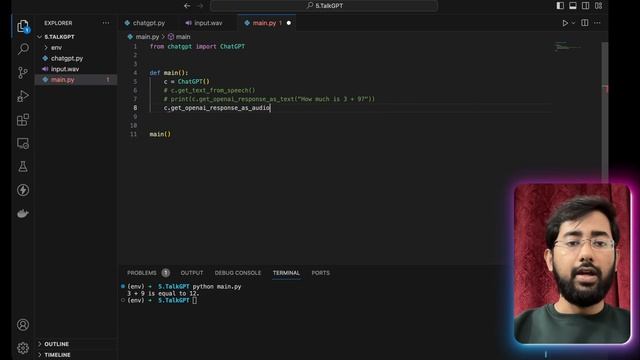Close main.py tab via unsaved dot

pyautogui.click(x=289, y=23)
